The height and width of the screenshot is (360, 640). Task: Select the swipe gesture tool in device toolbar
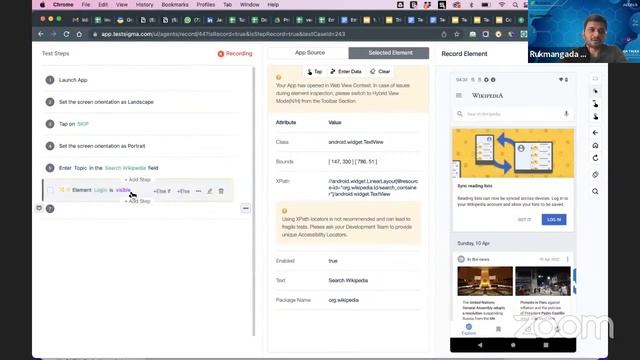pos(596,117)
